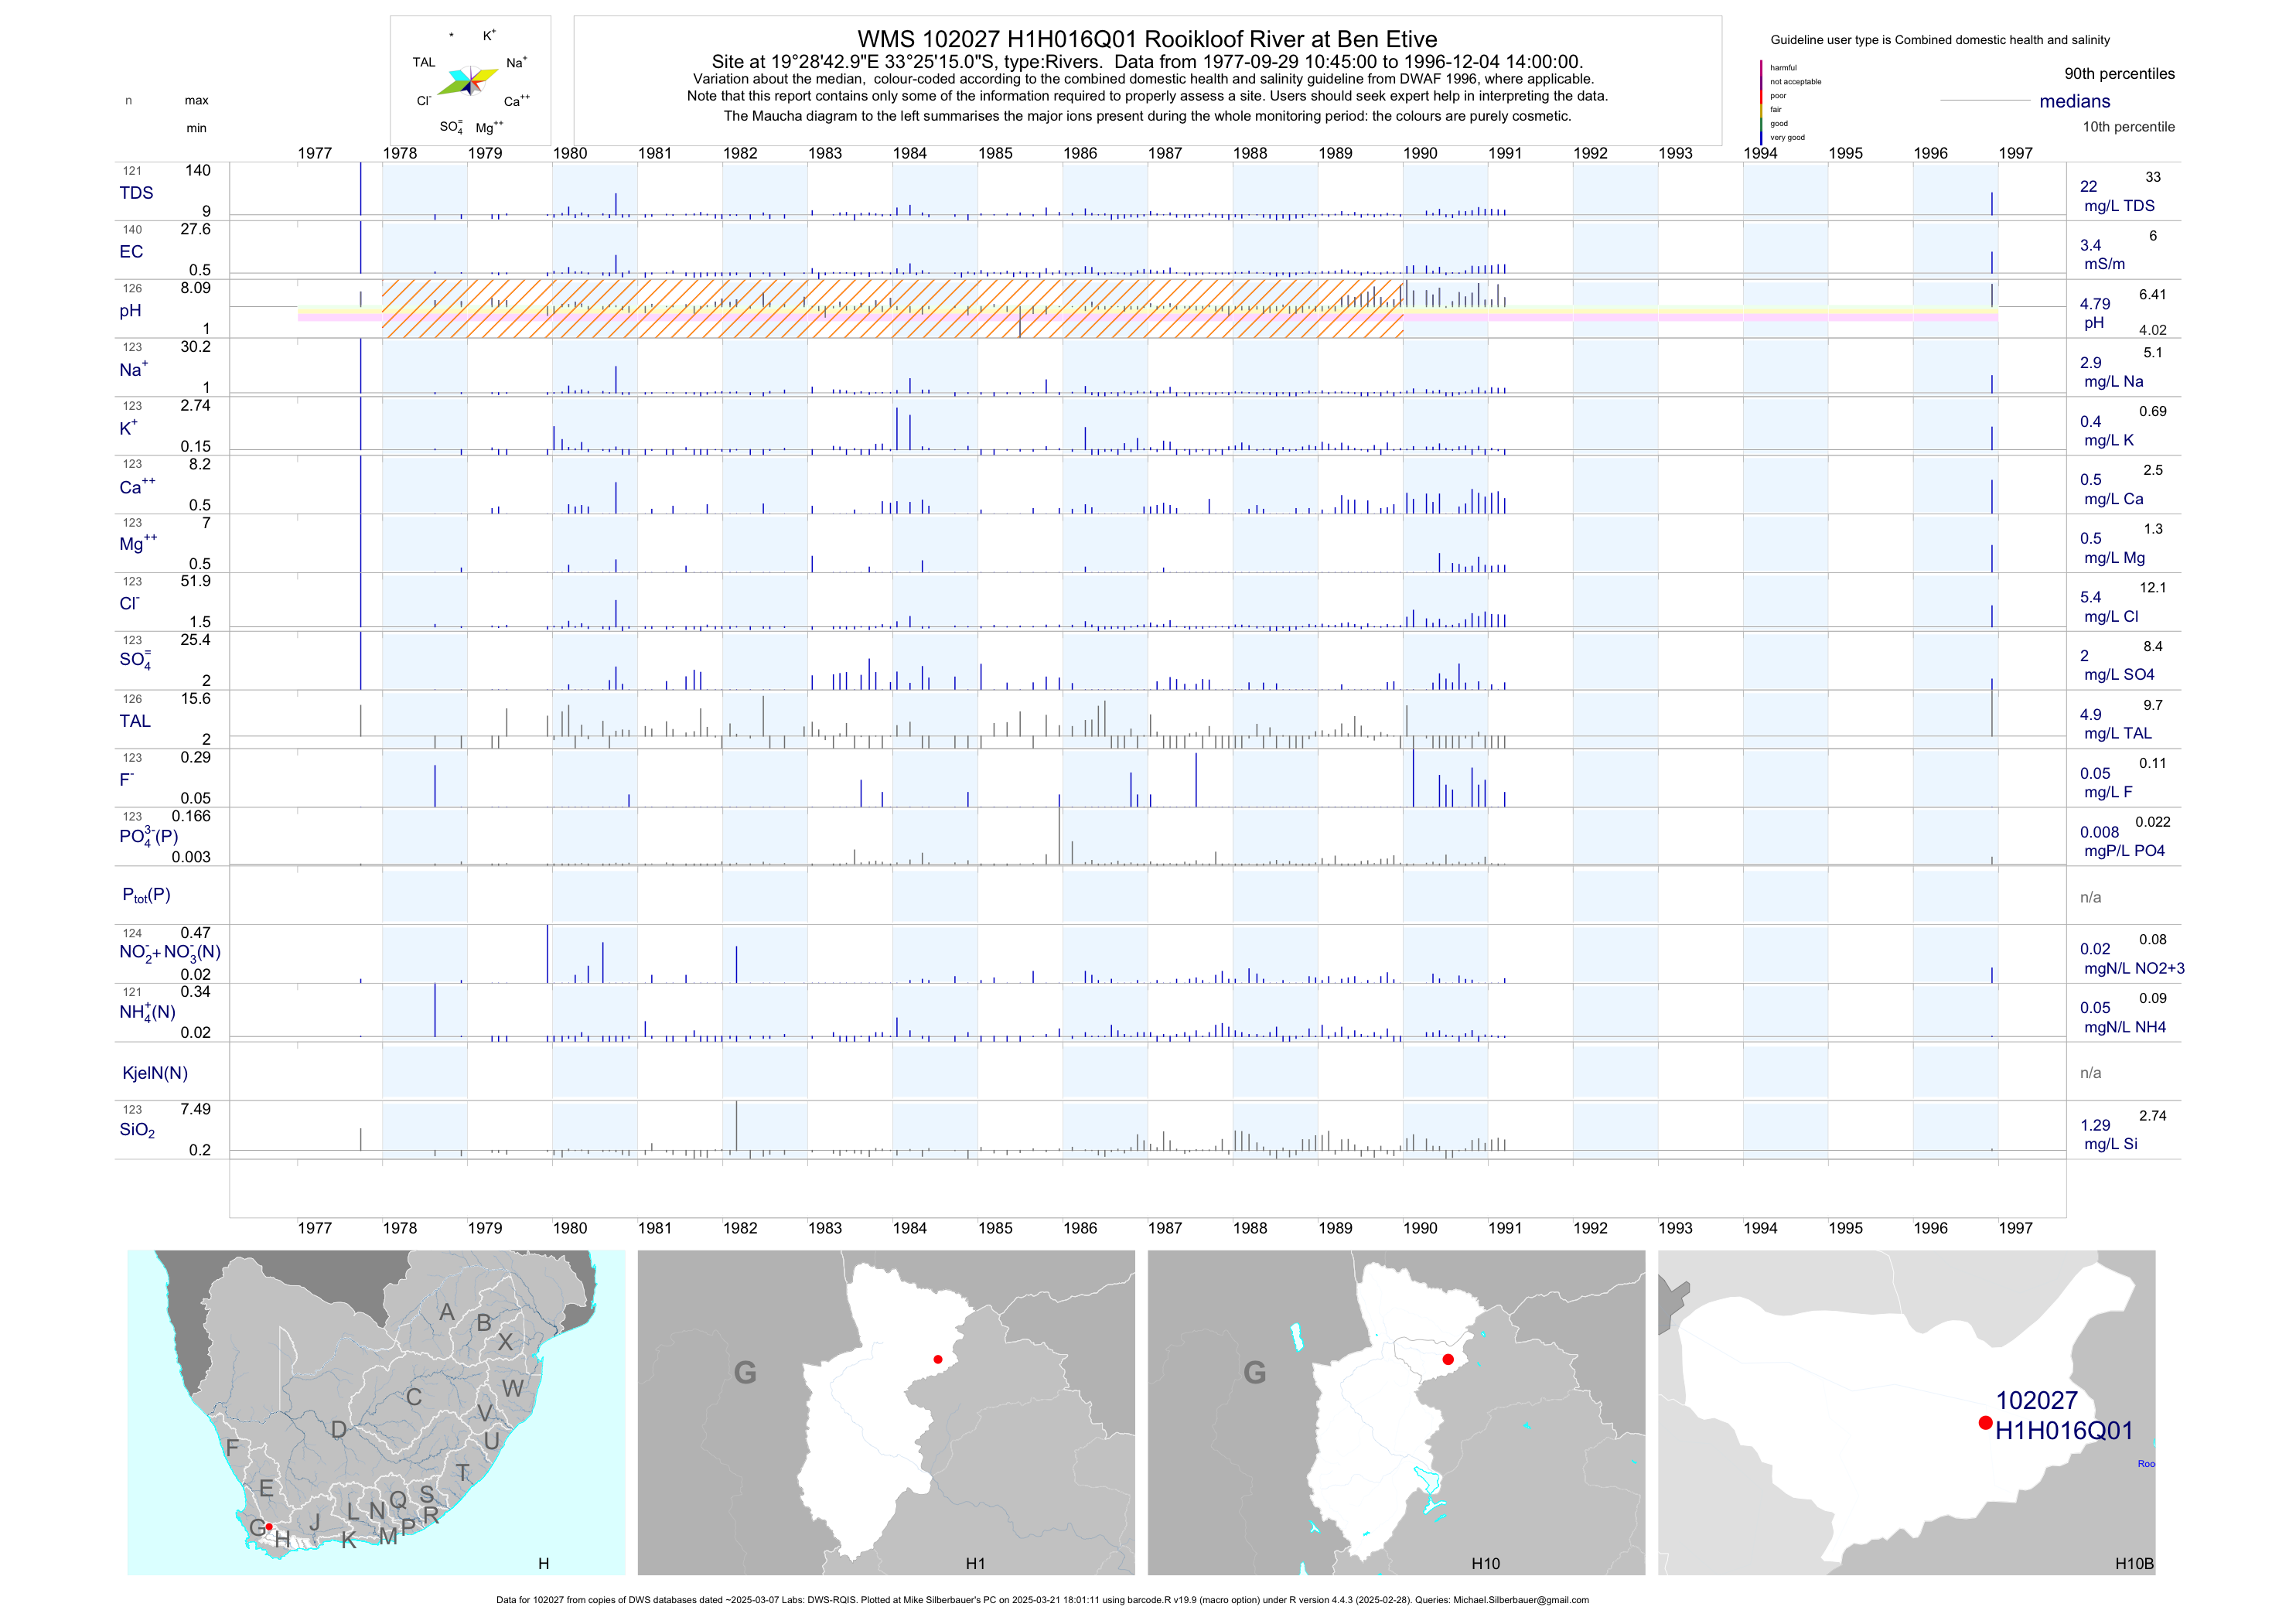Click red dot beside 102027 H1H016Q01 label

[x=1985, y=1422]
